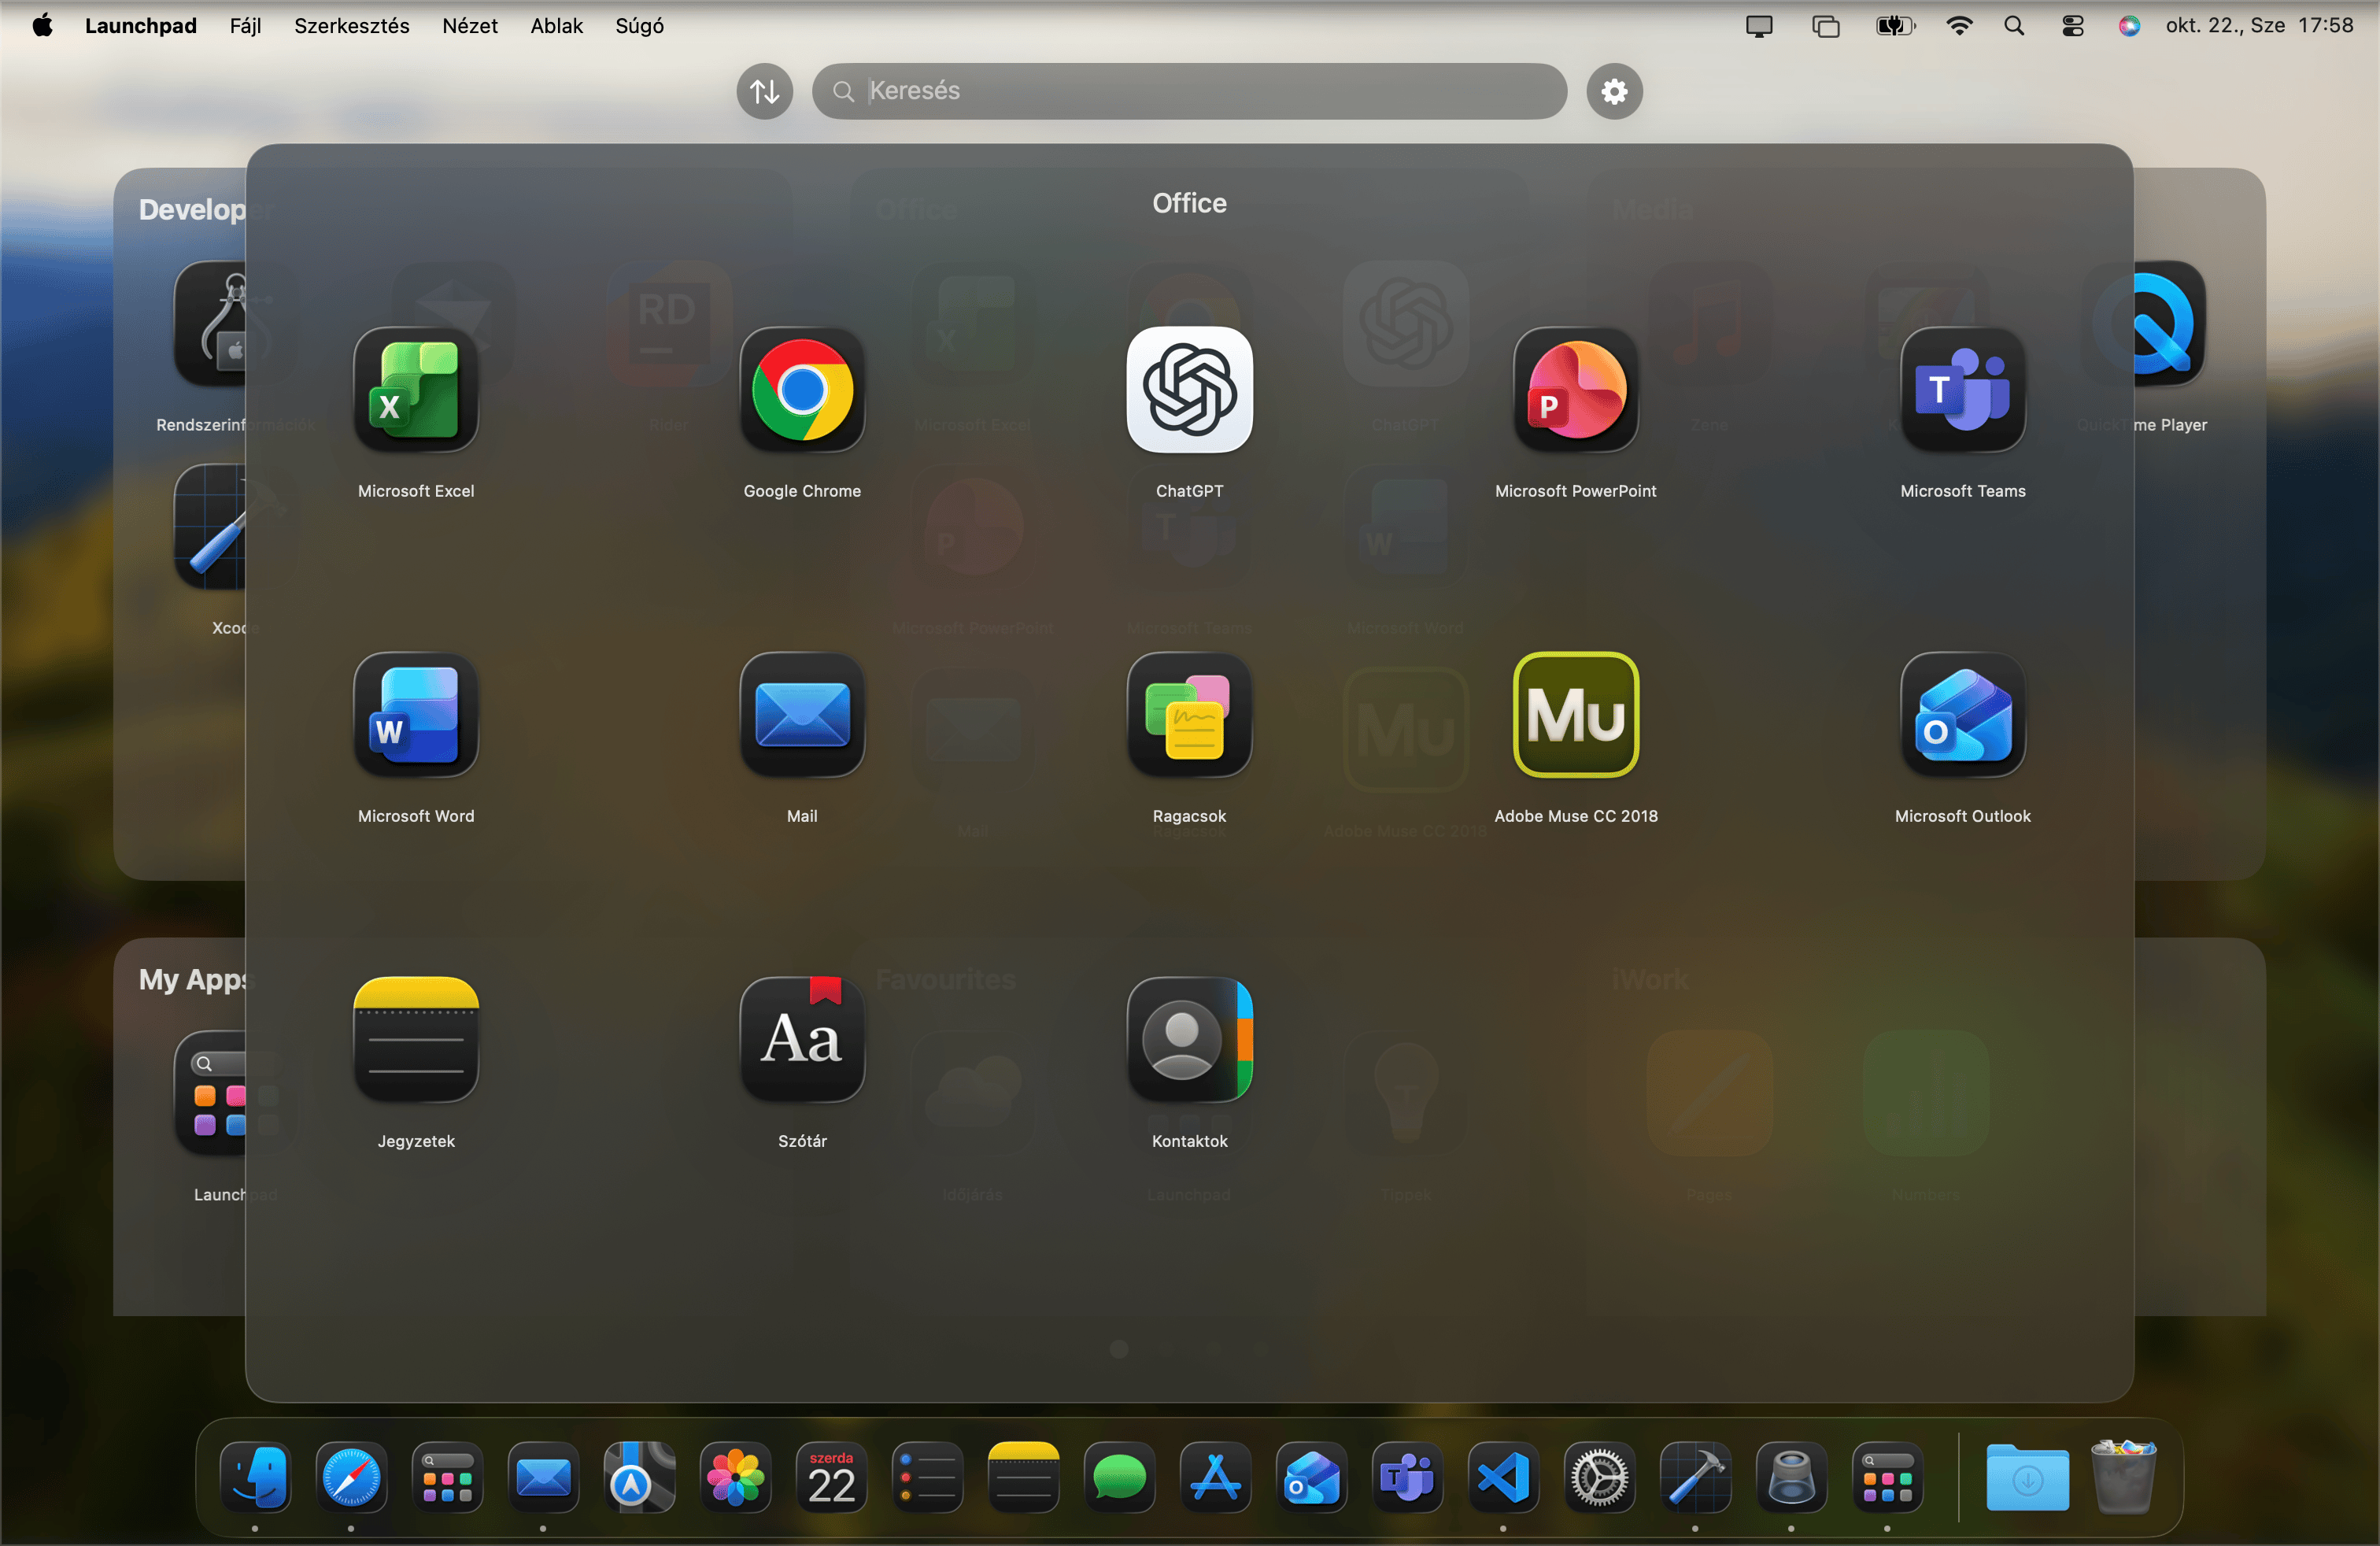
Task: Open the Jegyzetek notes app
Action: tap(415, 1040)
